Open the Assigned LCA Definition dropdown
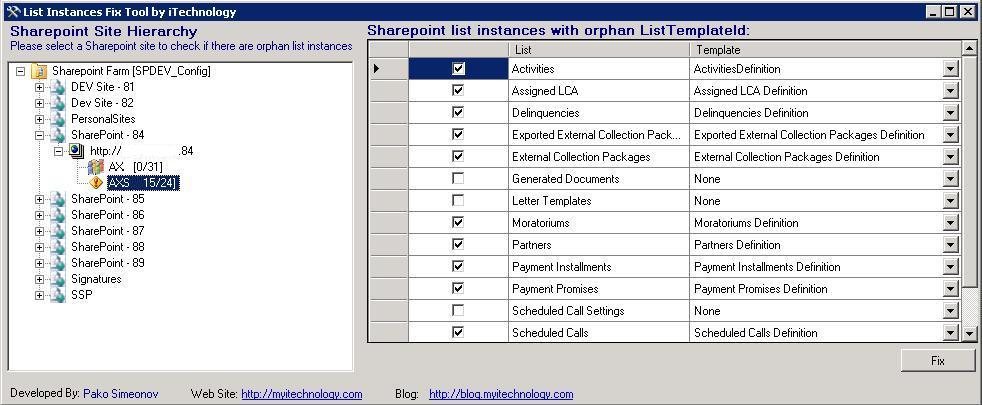Viewport: 982px width, 405px height. (951, 91)
